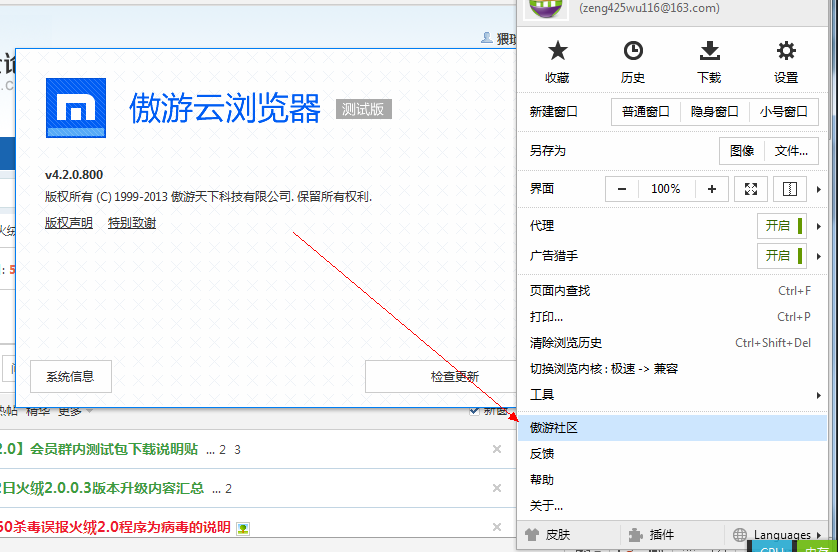Screen dimensions: 838x552
Task: Click the 系统信息 button
Action: [x=71, y=376]
